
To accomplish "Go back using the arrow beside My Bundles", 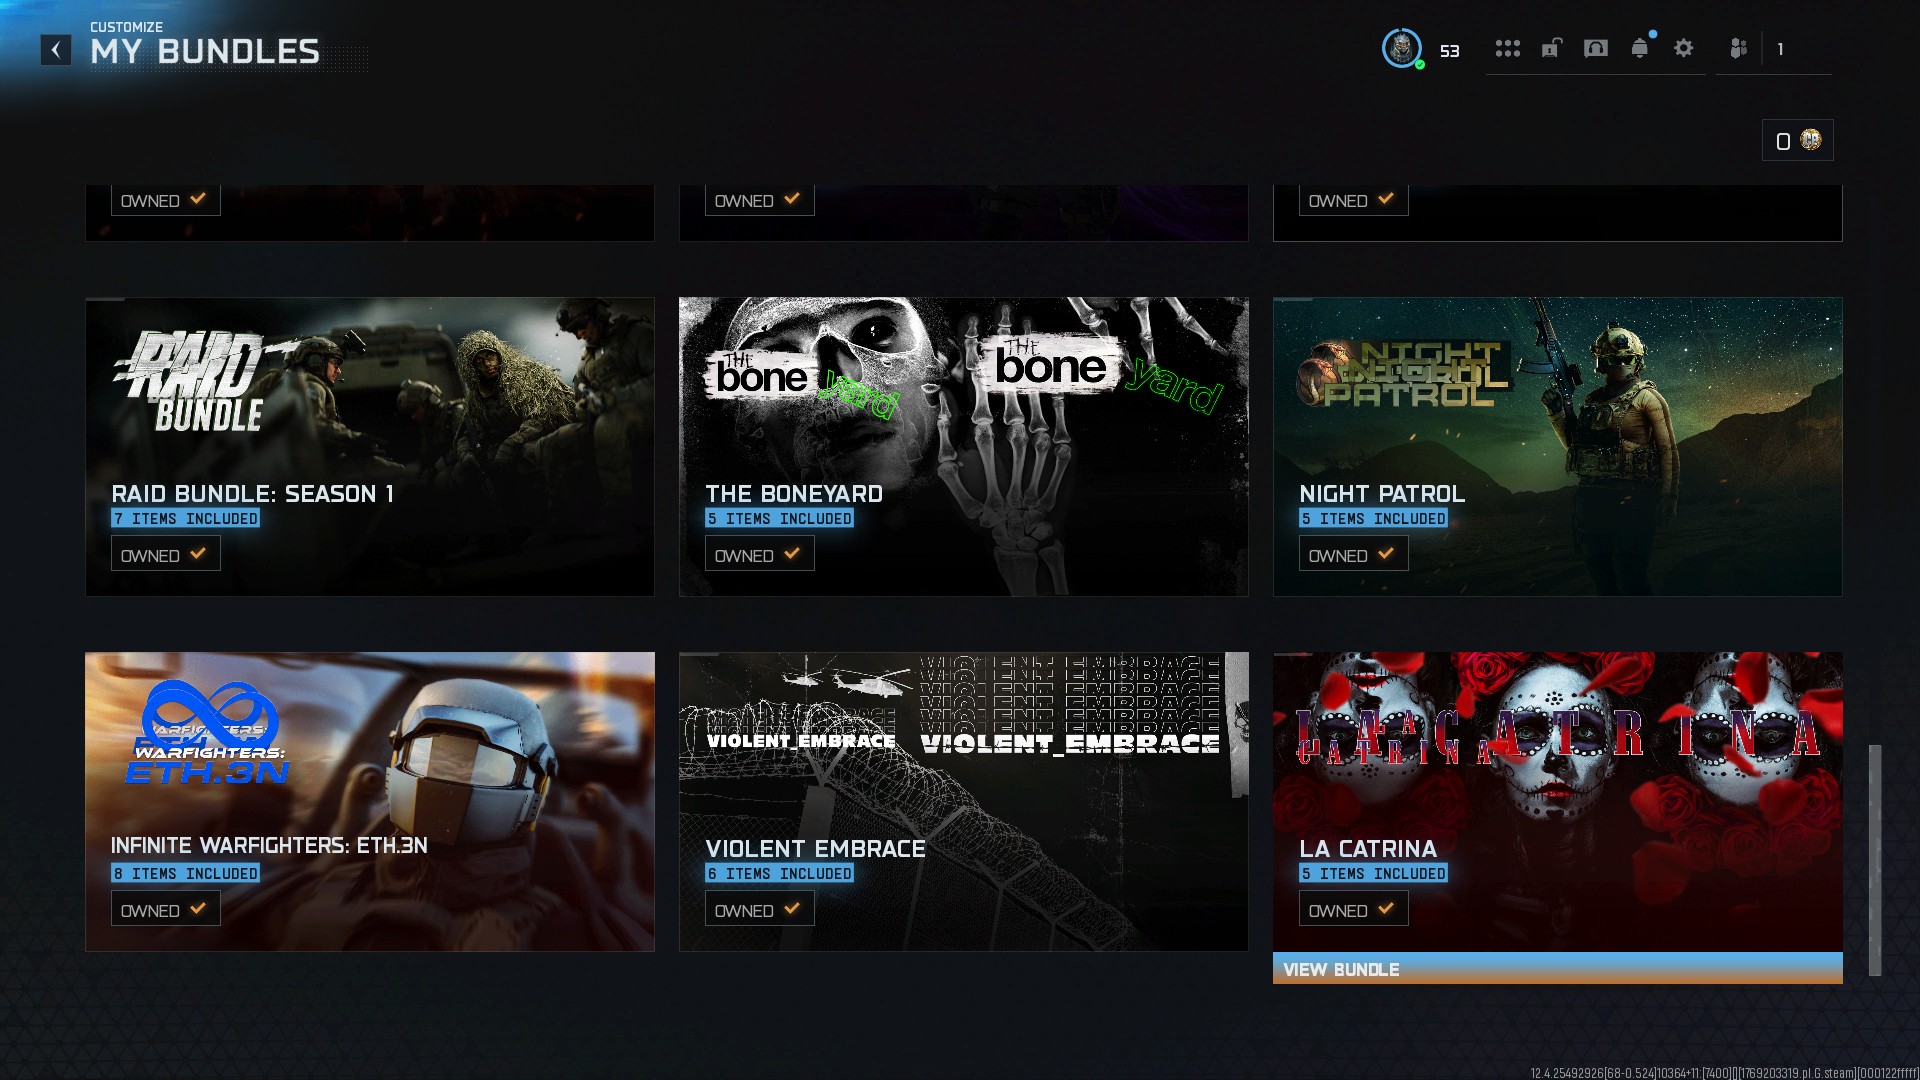I will click(56, 49).
